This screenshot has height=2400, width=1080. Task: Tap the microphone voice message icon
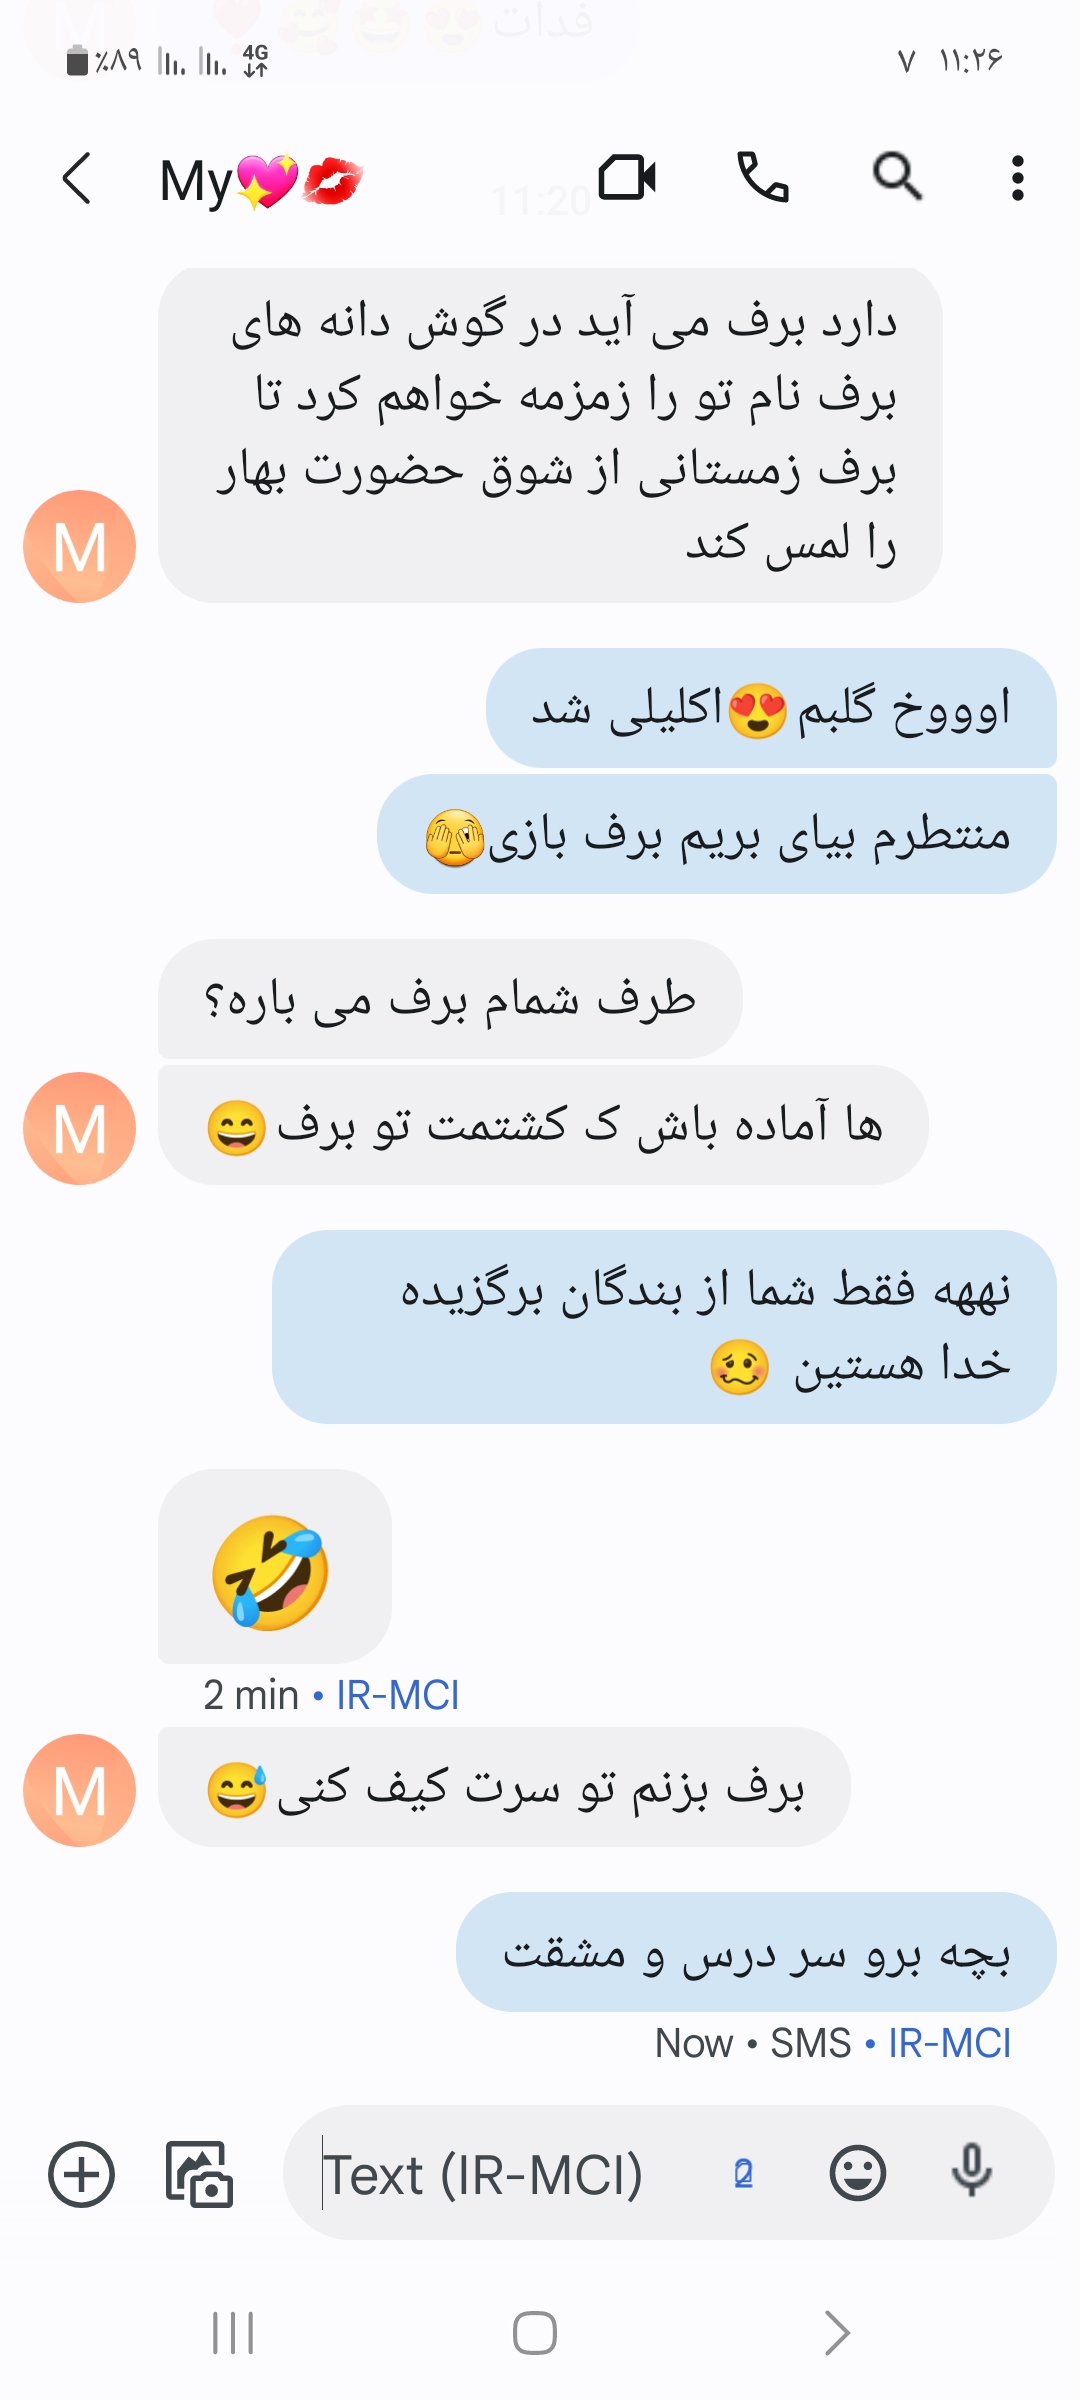(x=971, y=2172)
